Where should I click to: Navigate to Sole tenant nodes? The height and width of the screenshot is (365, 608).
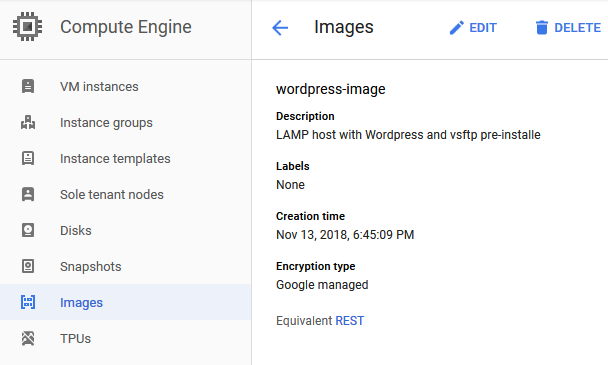pyautogui.click(x=126, y=194)
